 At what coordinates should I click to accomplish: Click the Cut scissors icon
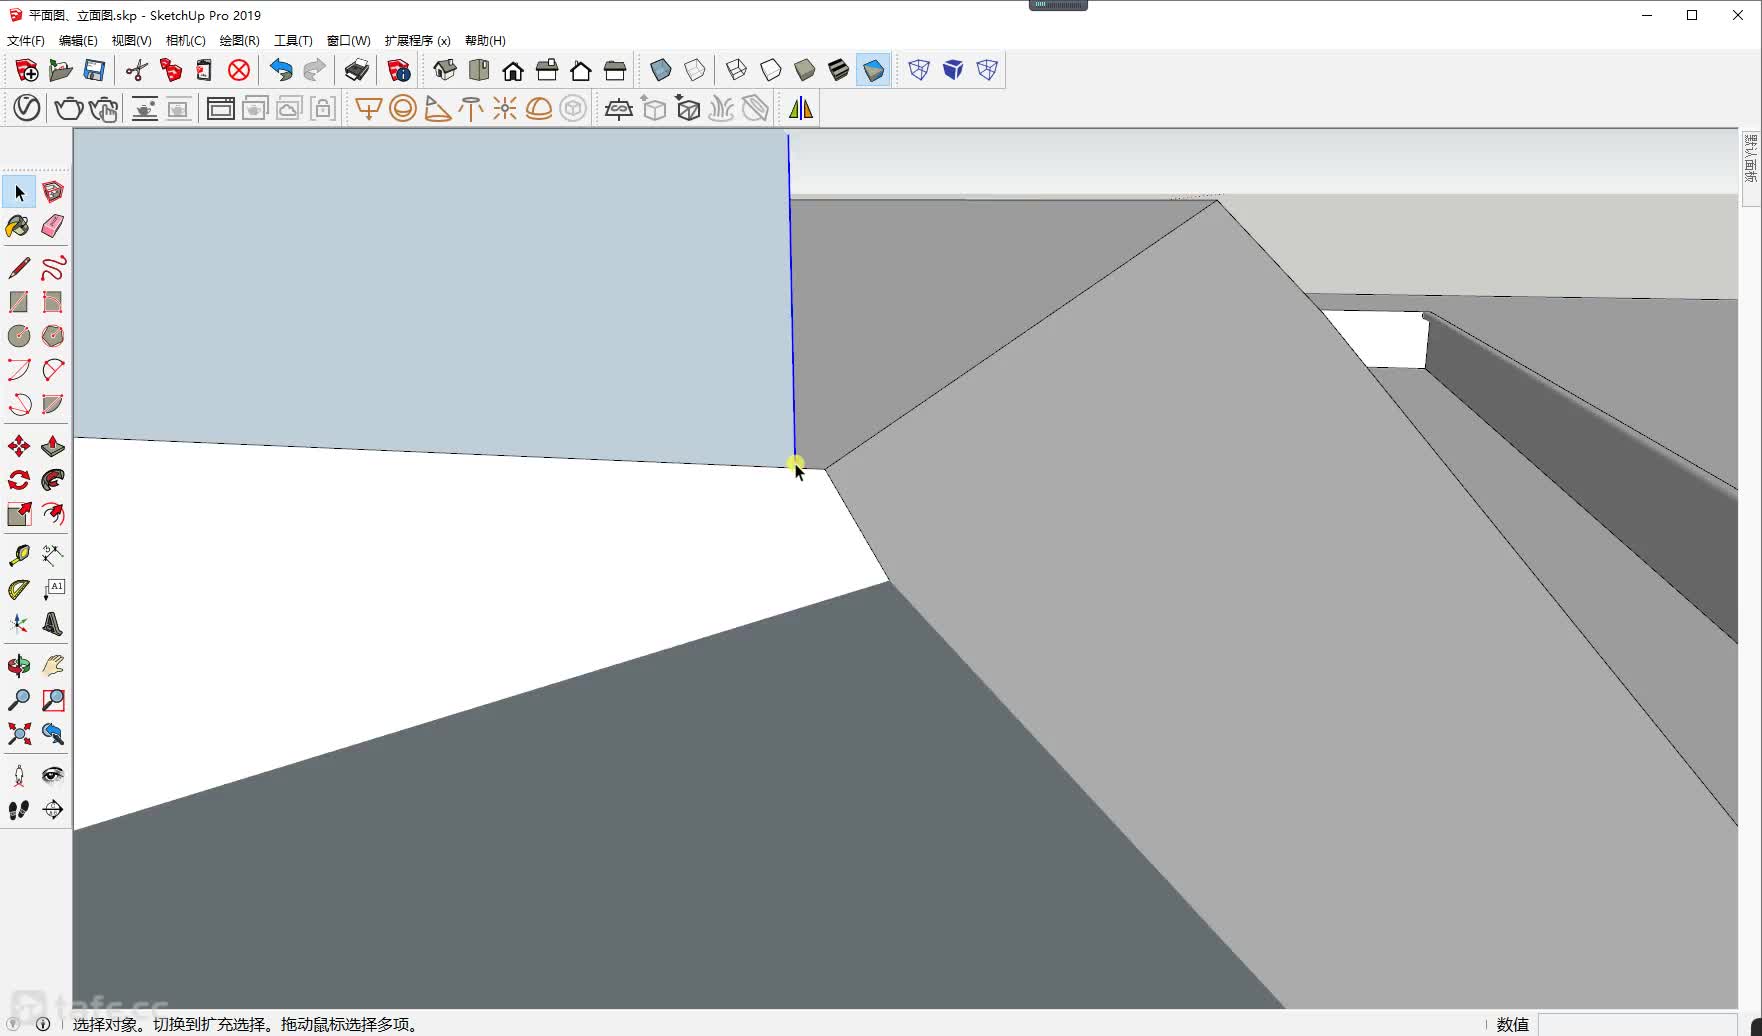[x=137, y=70]
